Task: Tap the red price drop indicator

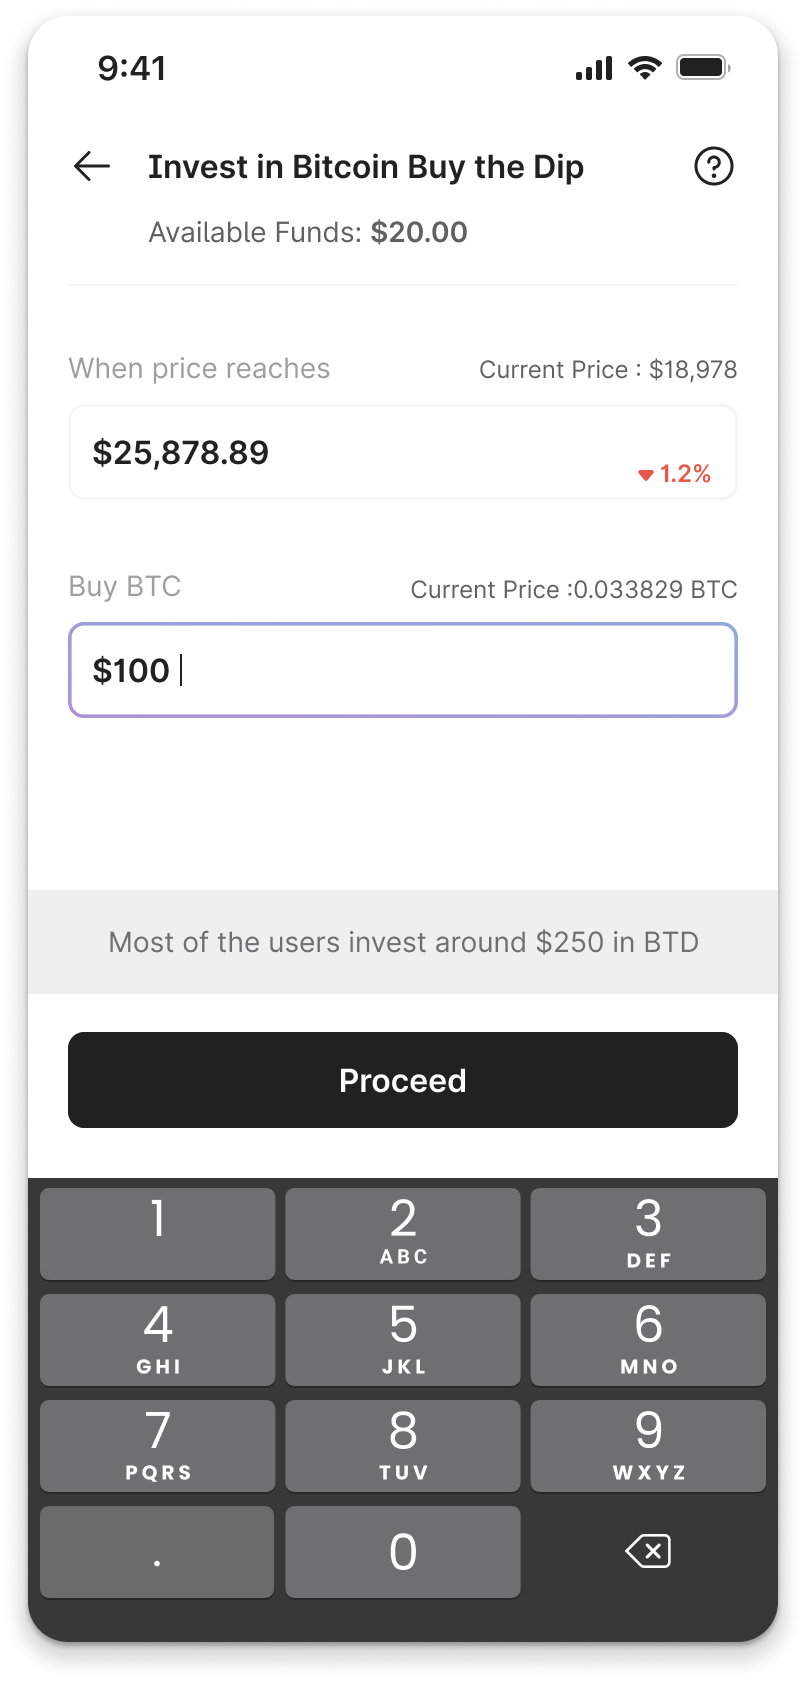Action: point(675,474)
